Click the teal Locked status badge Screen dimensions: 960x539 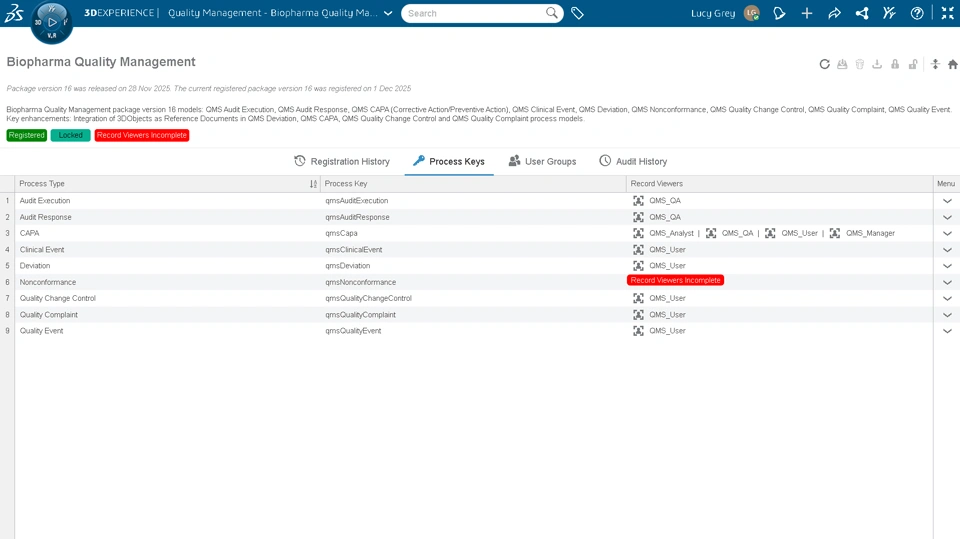point(70,135)
